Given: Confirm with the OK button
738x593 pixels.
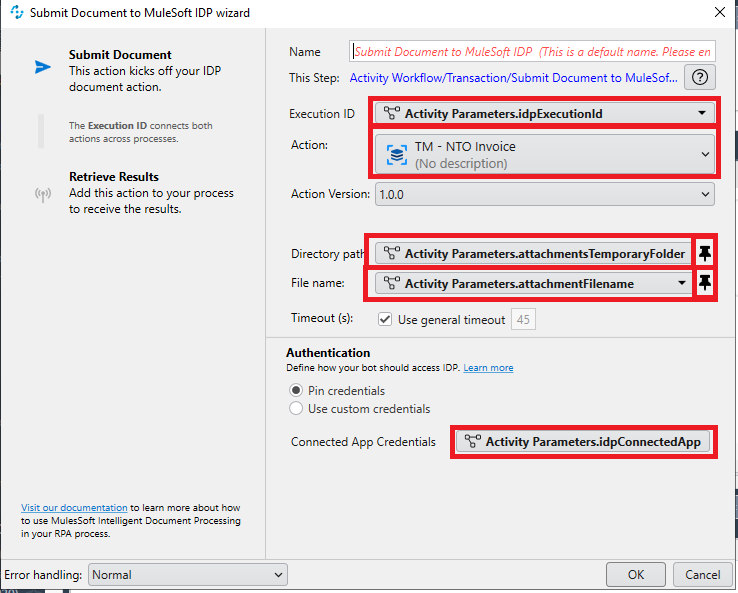Looking at the screenshot, I should [636, 575].
